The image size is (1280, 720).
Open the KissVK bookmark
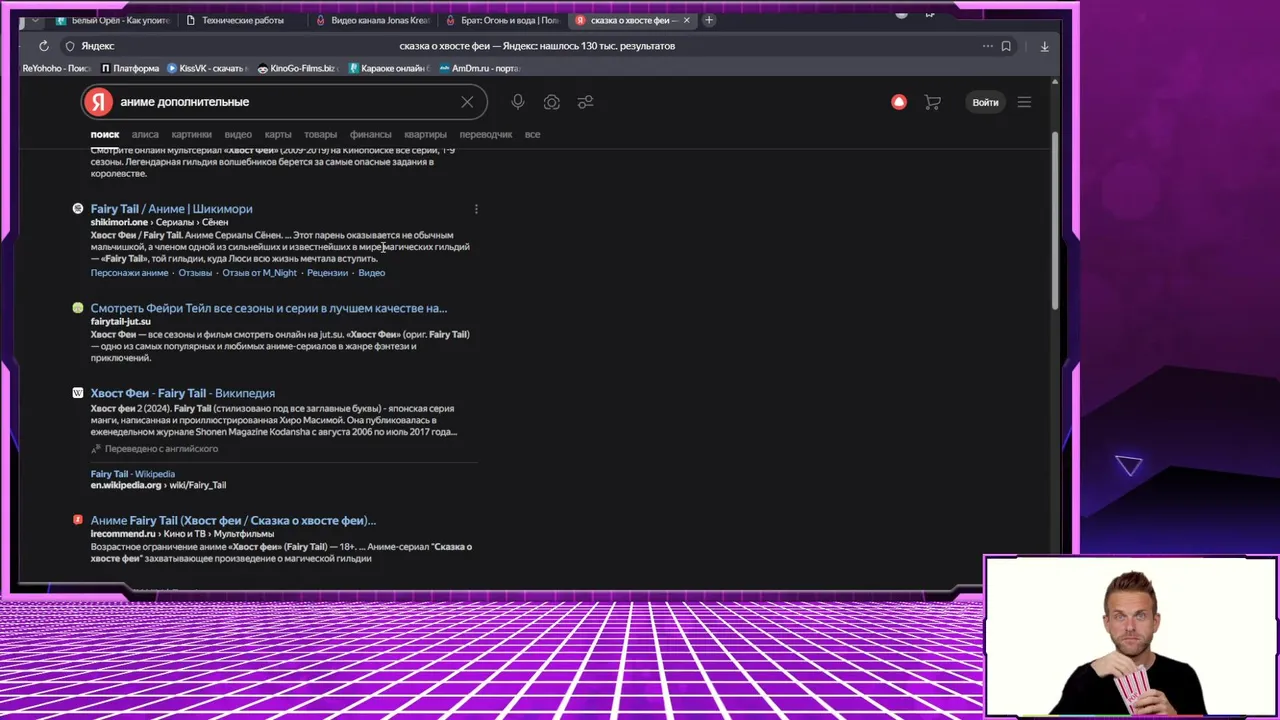pyautogui.click(x=206, y=69)
